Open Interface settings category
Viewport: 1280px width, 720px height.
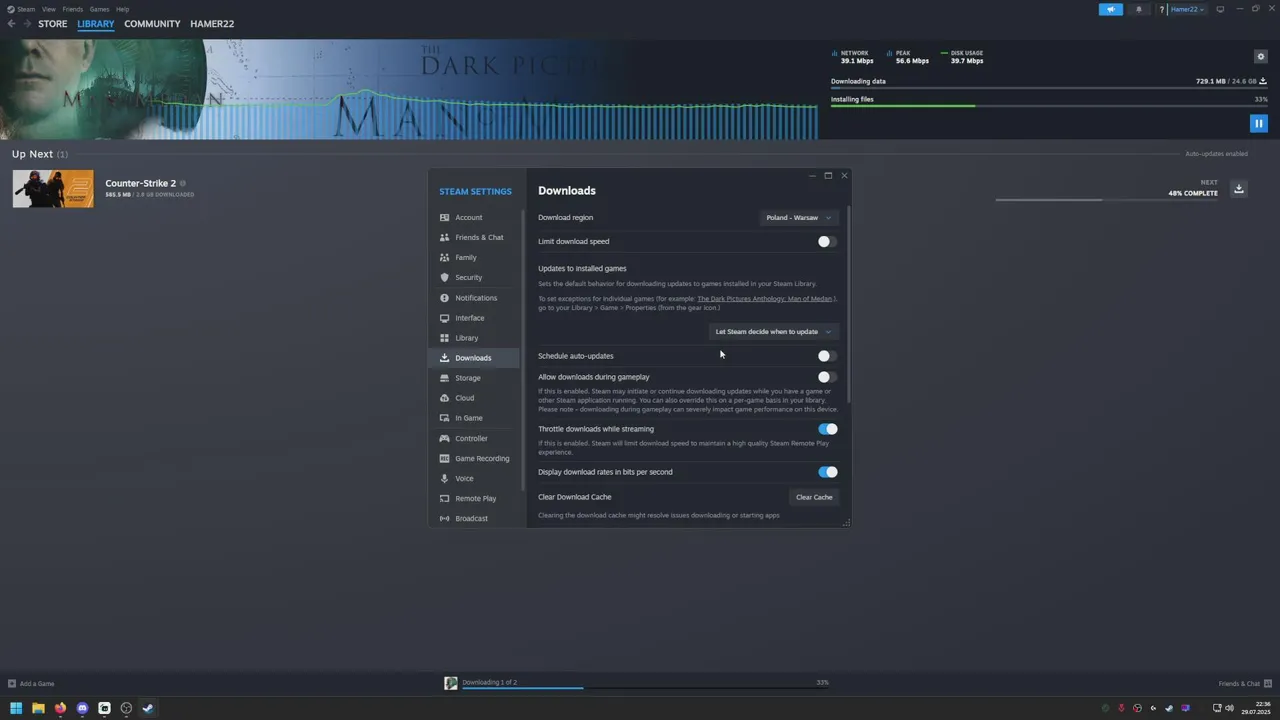tap(474, 318)
